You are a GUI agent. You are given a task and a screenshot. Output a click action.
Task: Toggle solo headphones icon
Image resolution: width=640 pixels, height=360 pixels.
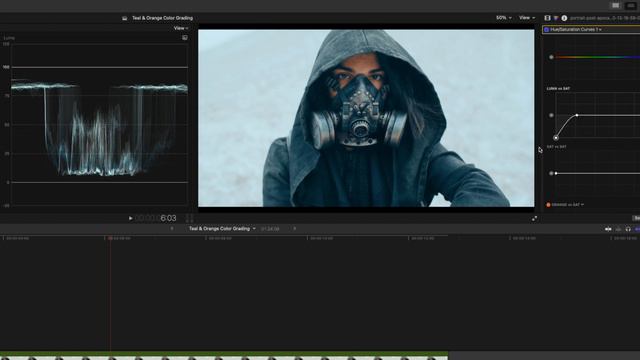(x=628, y=229)
